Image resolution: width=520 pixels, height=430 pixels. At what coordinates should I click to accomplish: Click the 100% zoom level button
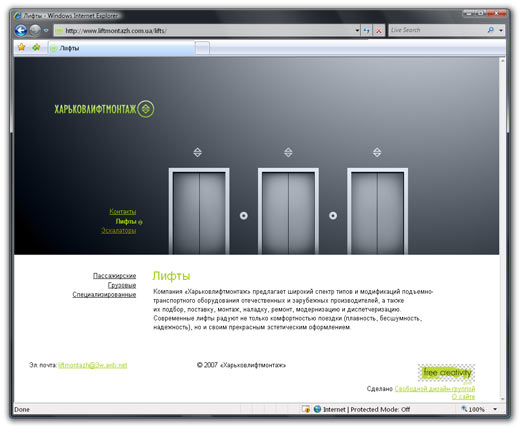(x=473, y=409)
